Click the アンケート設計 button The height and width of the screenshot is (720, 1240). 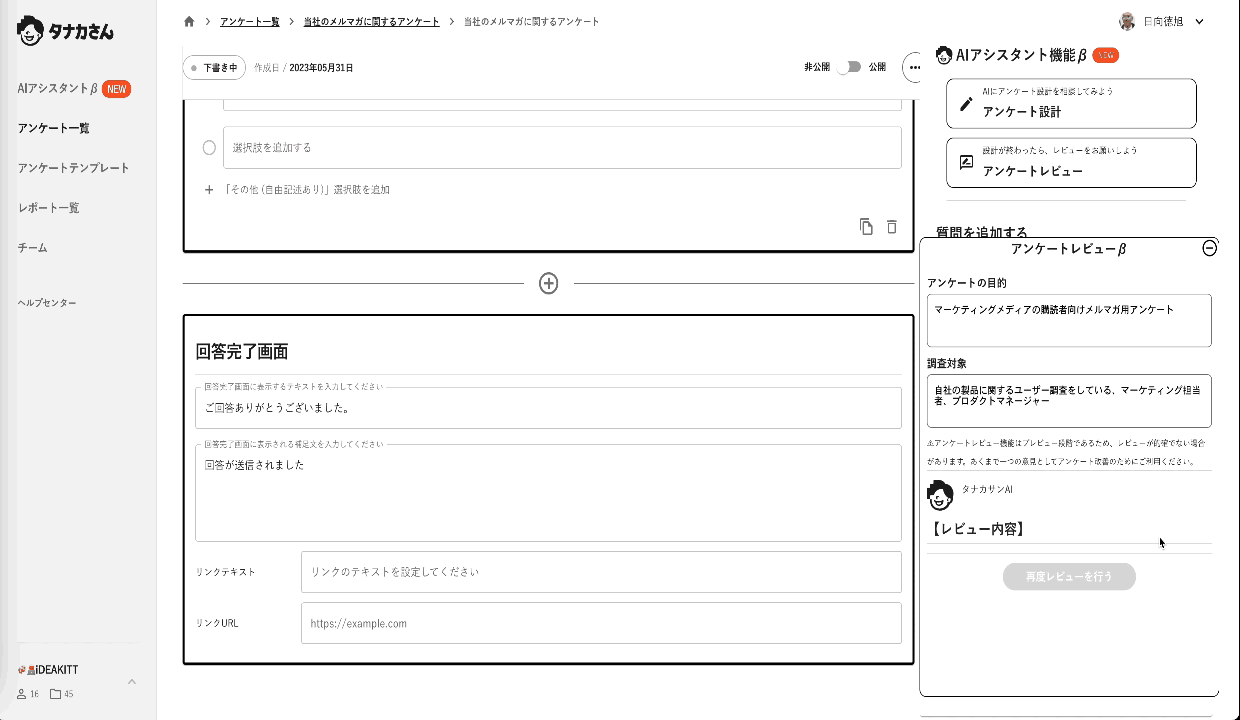coord(1071,104)
